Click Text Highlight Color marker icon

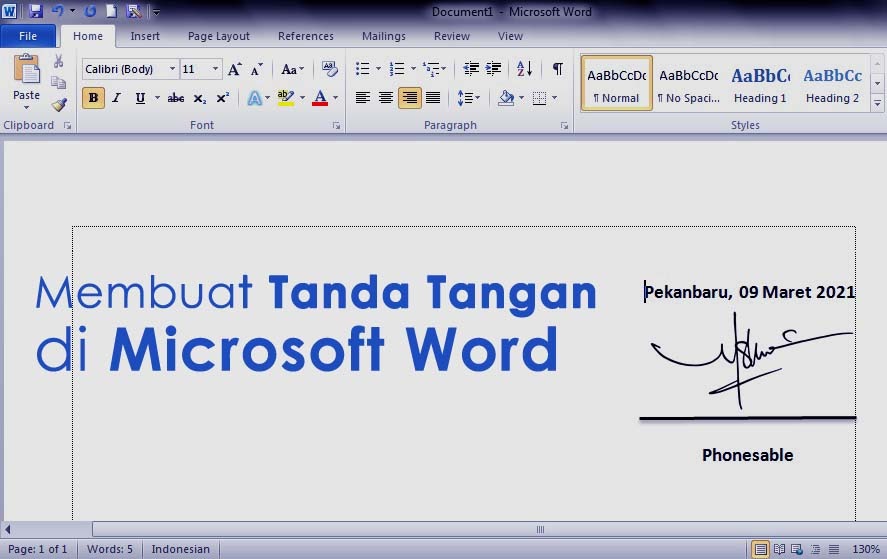click(x=286, y=98)
